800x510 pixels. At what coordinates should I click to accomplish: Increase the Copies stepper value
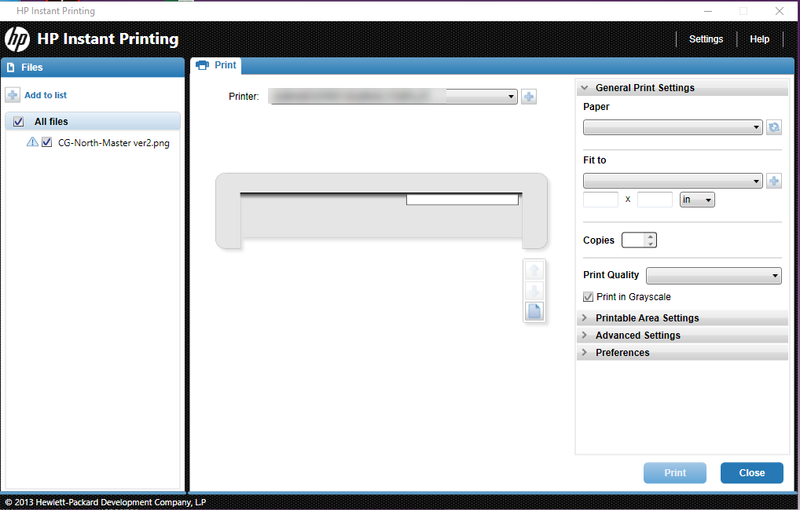(650, 237)
